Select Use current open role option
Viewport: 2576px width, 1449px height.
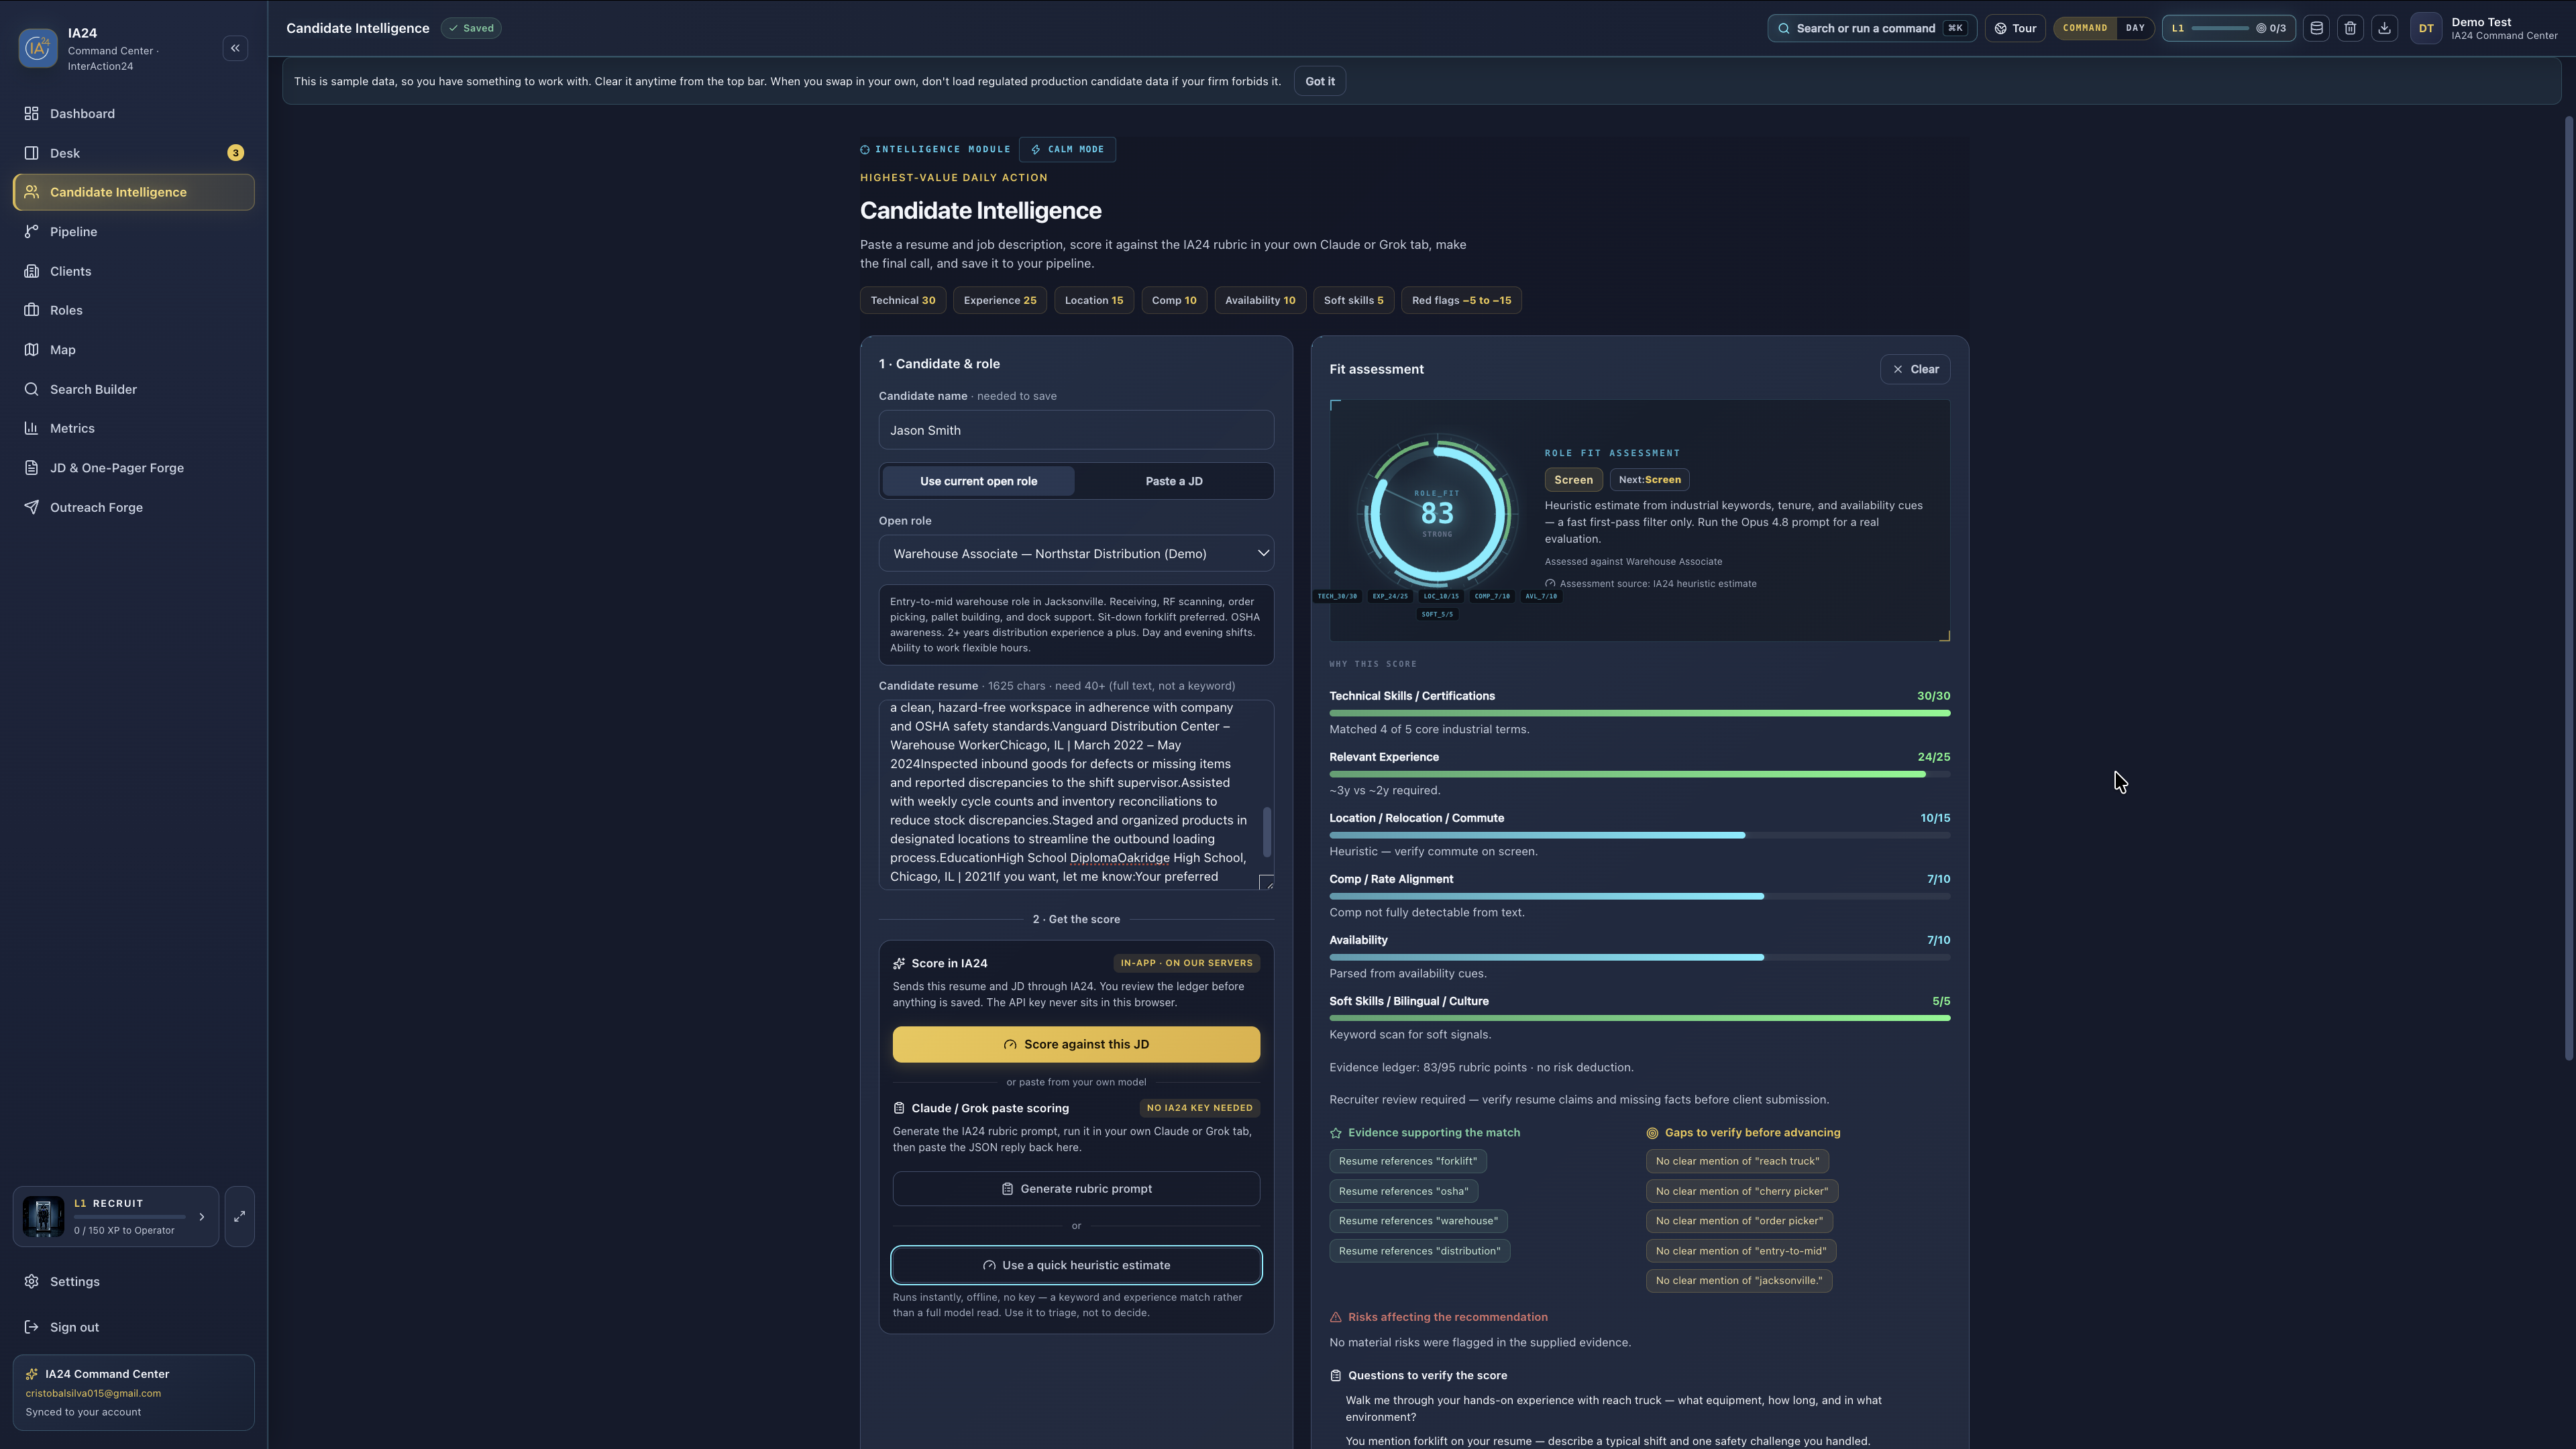click(x=978, y=481)
